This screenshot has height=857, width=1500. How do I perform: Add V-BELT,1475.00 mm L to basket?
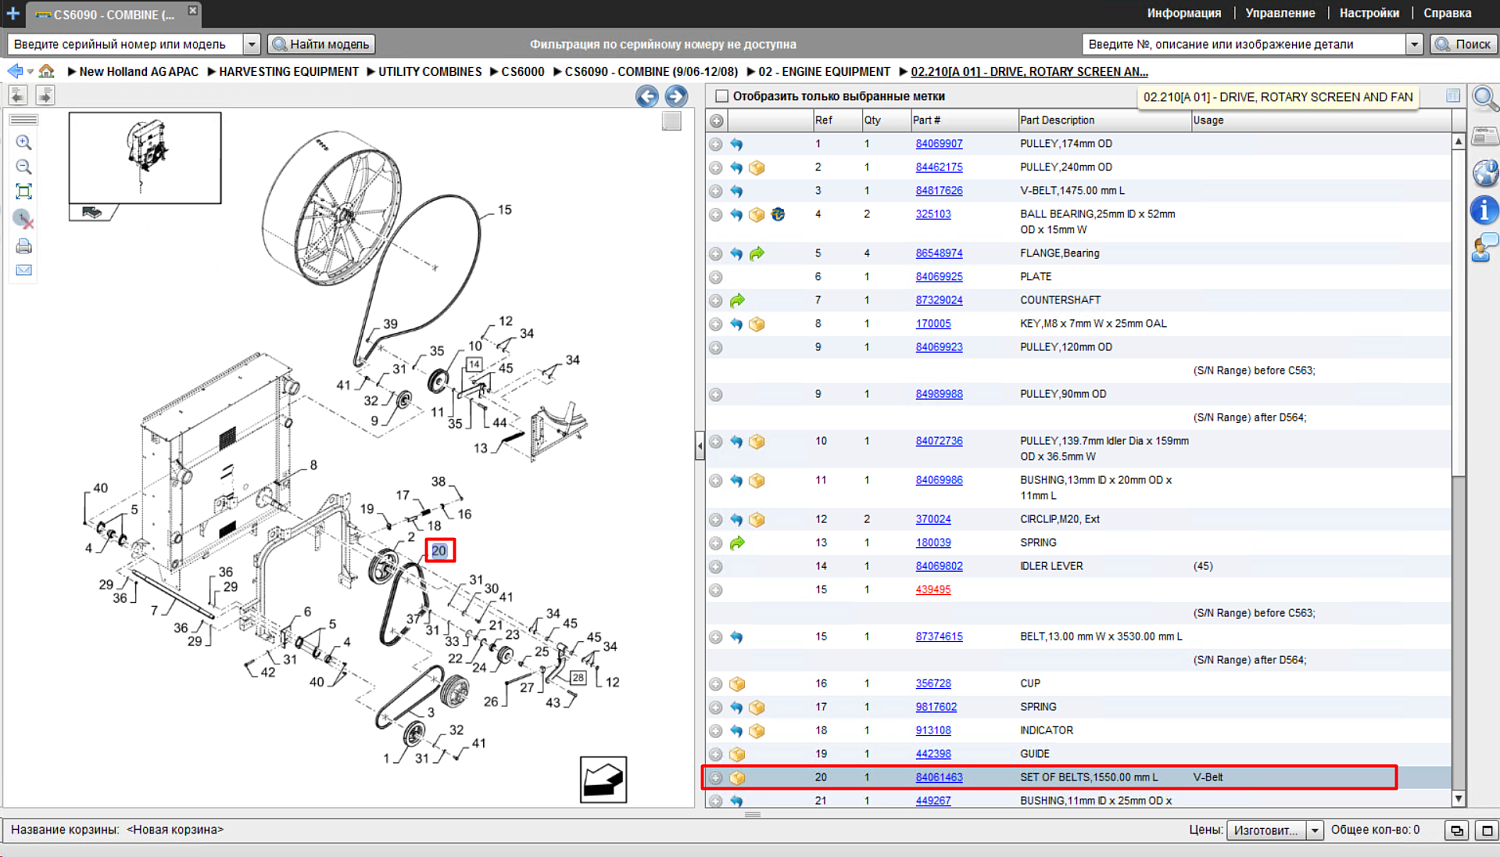coord(716,191)
